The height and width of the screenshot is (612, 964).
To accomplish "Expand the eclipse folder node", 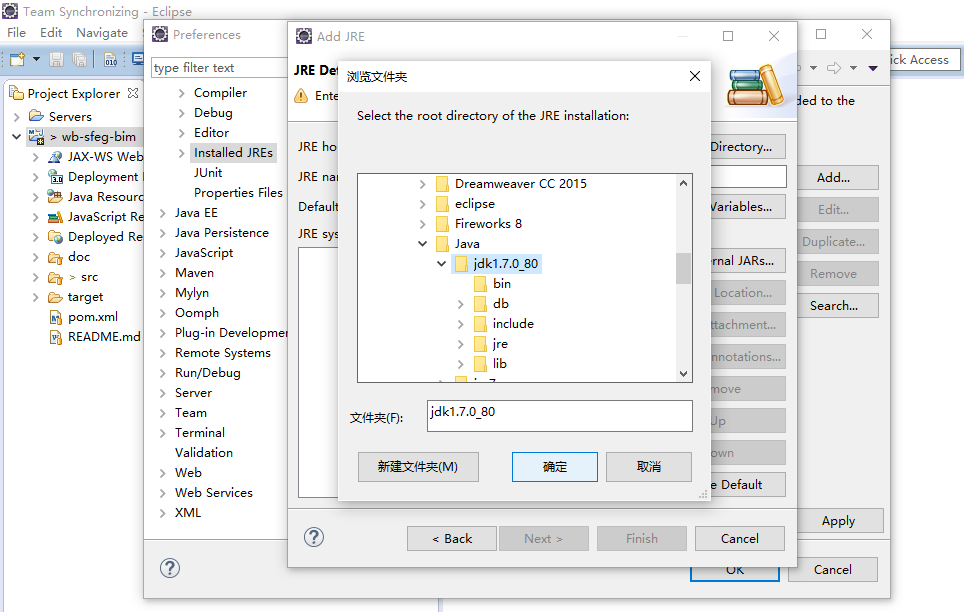I will (x=422, y=204).
